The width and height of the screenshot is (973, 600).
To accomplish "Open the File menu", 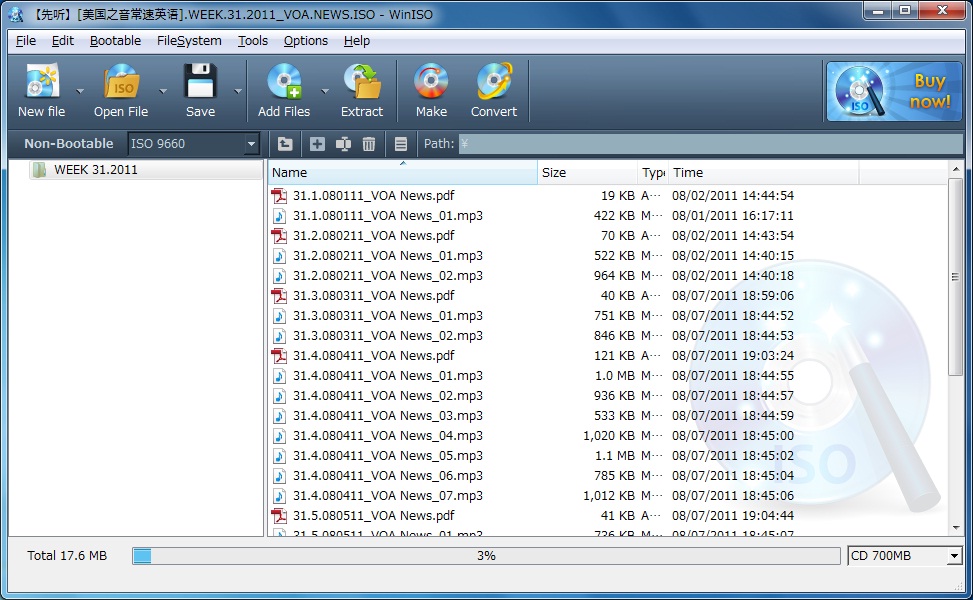I will [25, 41].
